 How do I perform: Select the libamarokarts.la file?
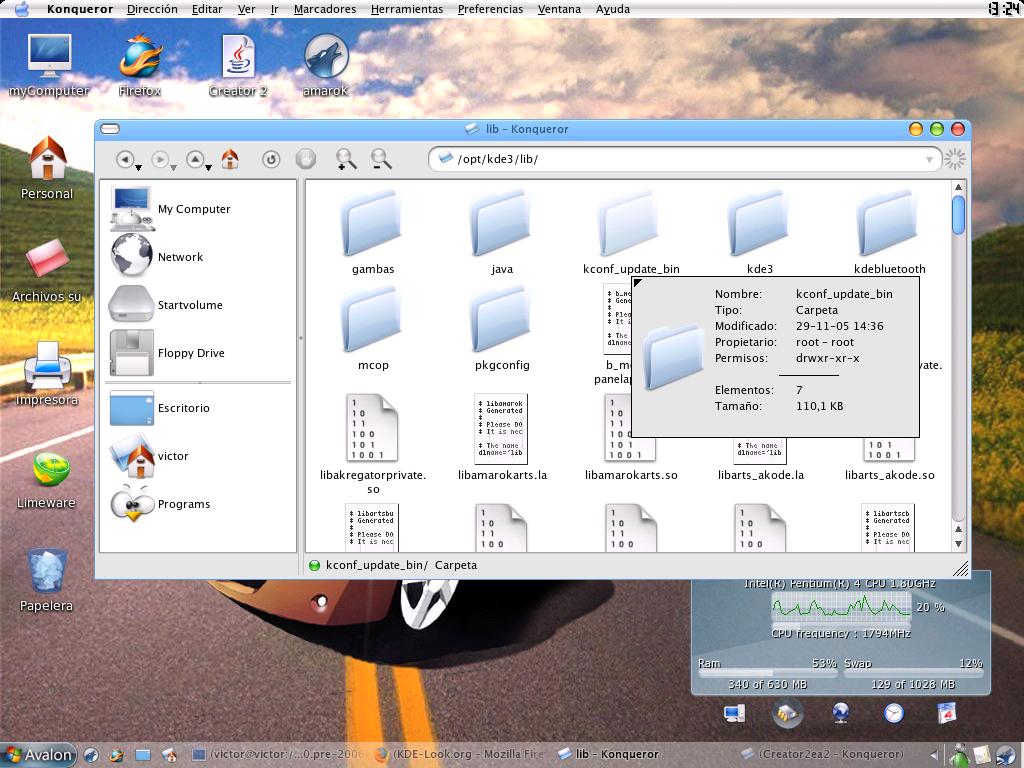[502, 438]
